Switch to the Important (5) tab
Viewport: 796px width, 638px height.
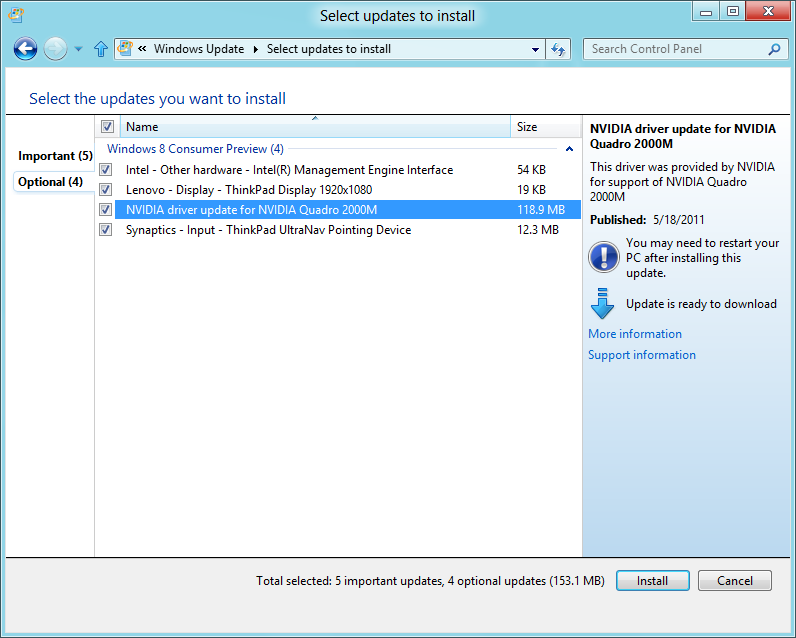55,155
